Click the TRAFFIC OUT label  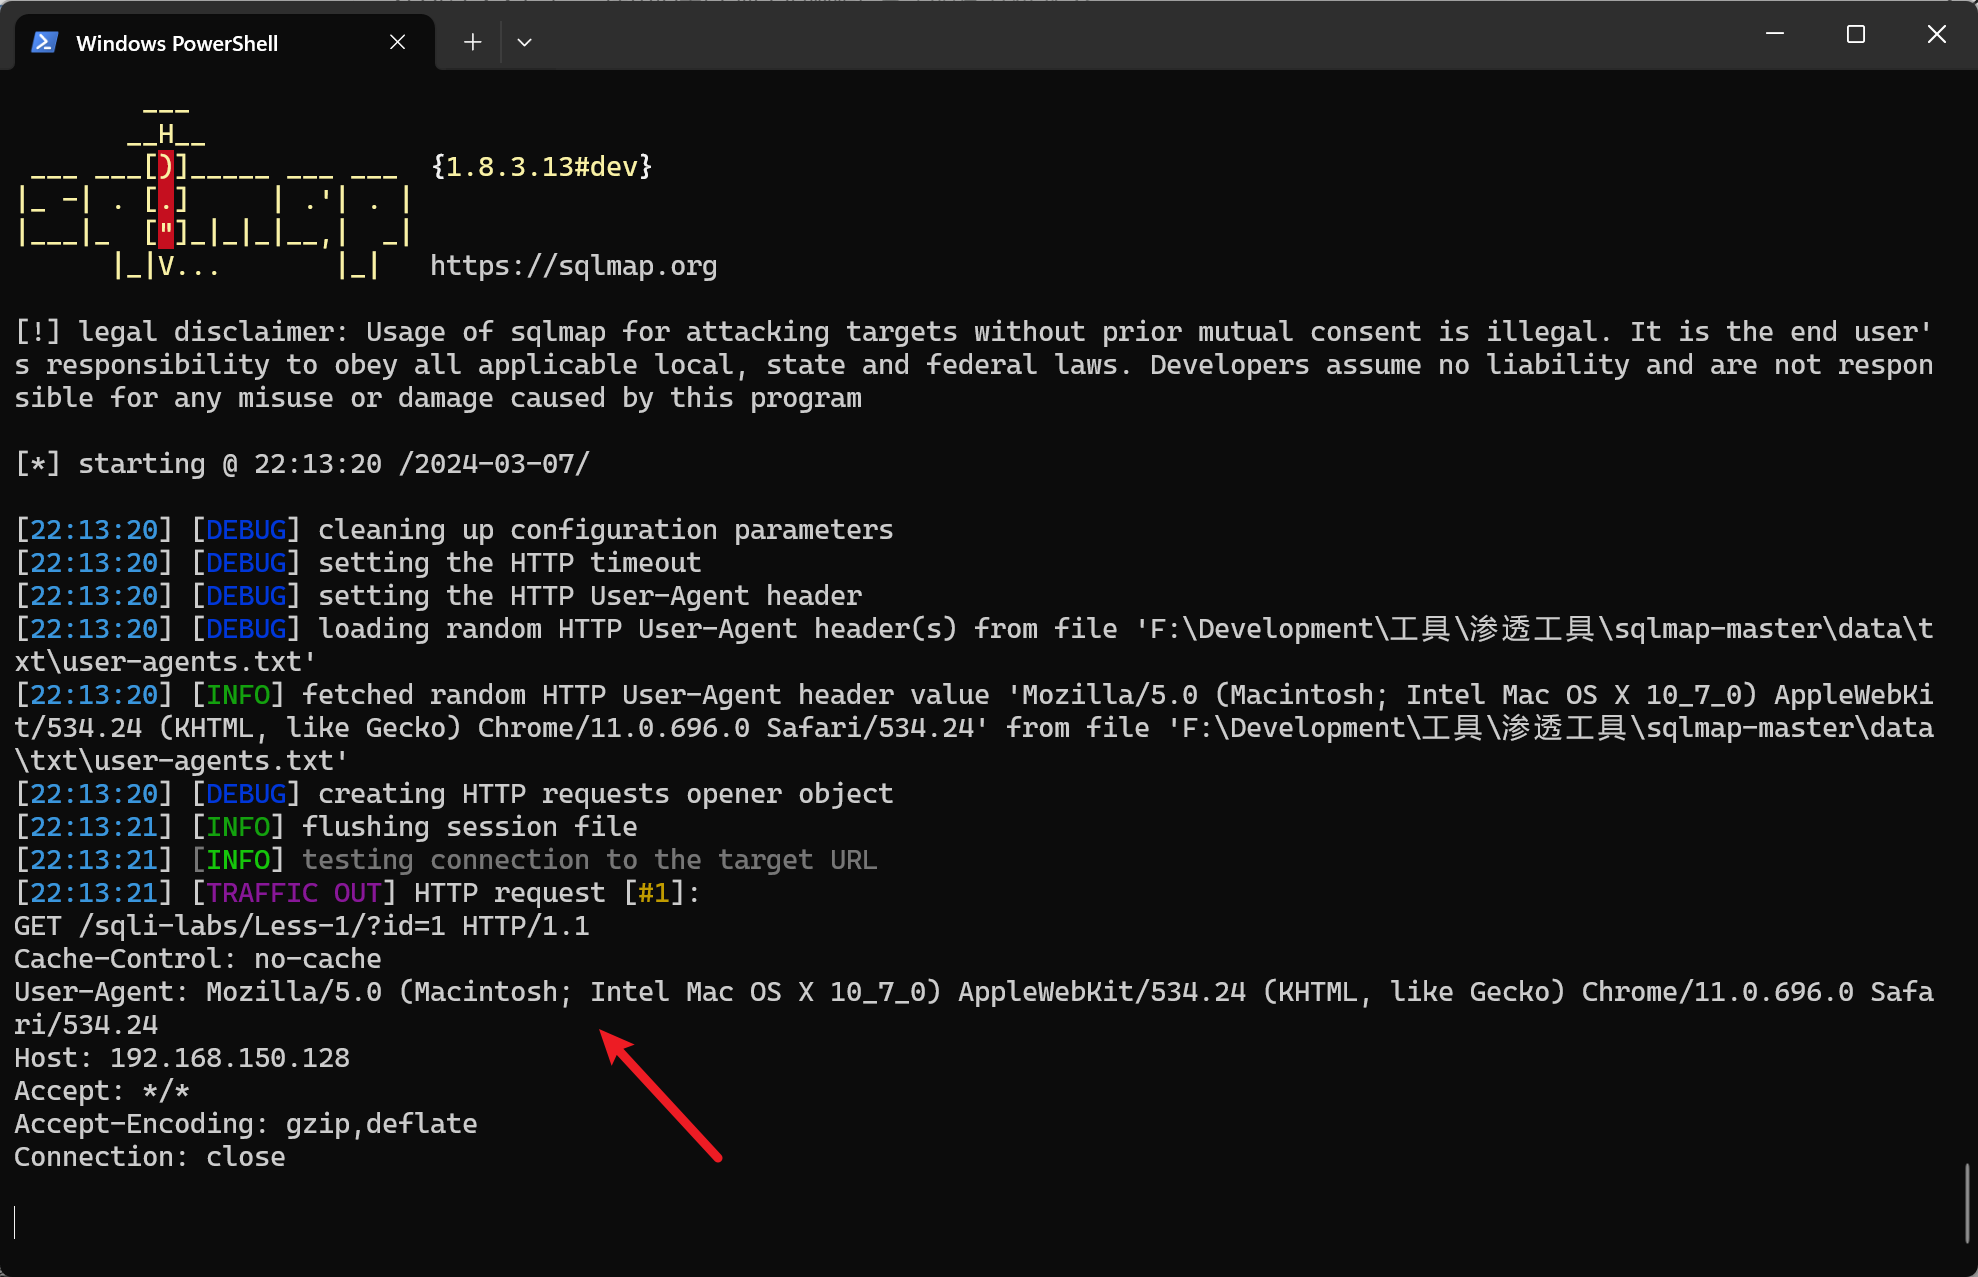pyautogui.click(x=294, y=893)
